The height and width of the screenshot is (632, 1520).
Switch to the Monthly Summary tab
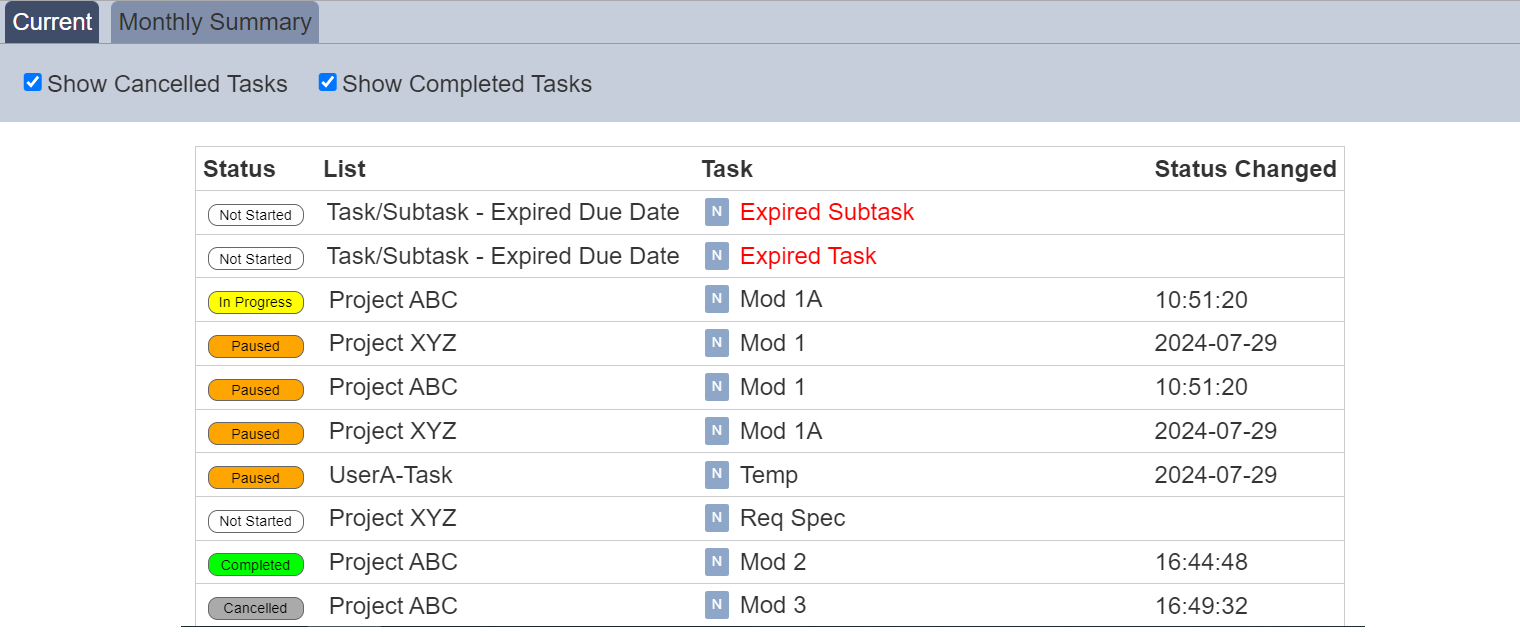[215, 22]
